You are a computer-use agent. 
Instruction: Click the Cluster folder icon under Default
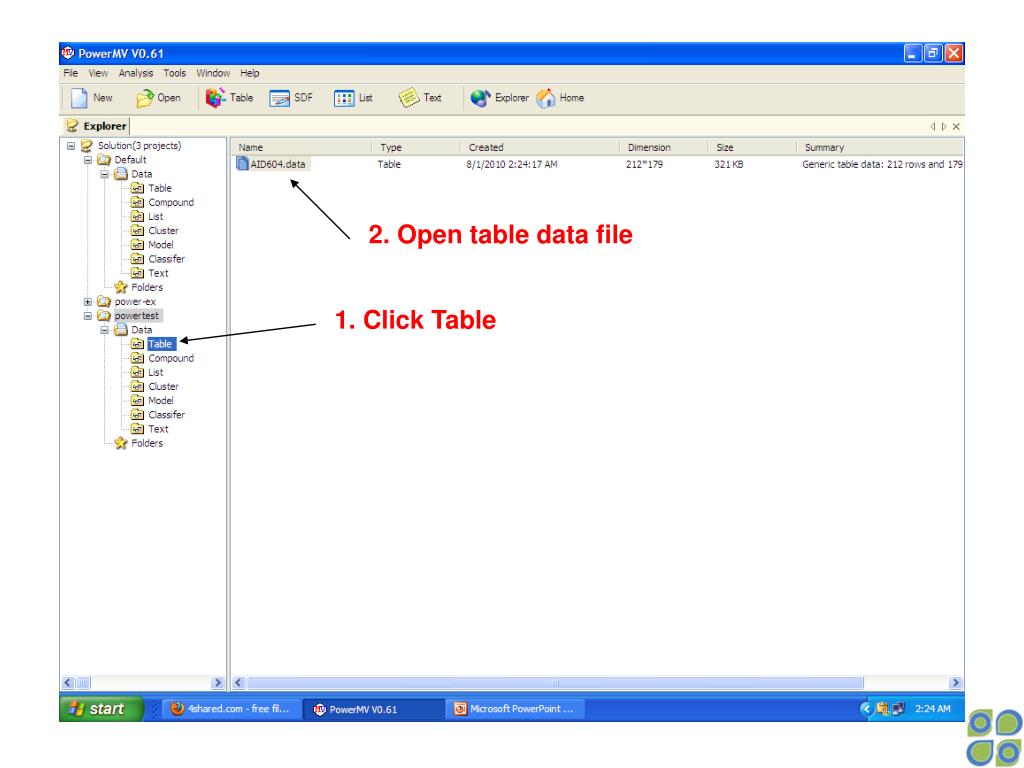(x=137, y=231)
